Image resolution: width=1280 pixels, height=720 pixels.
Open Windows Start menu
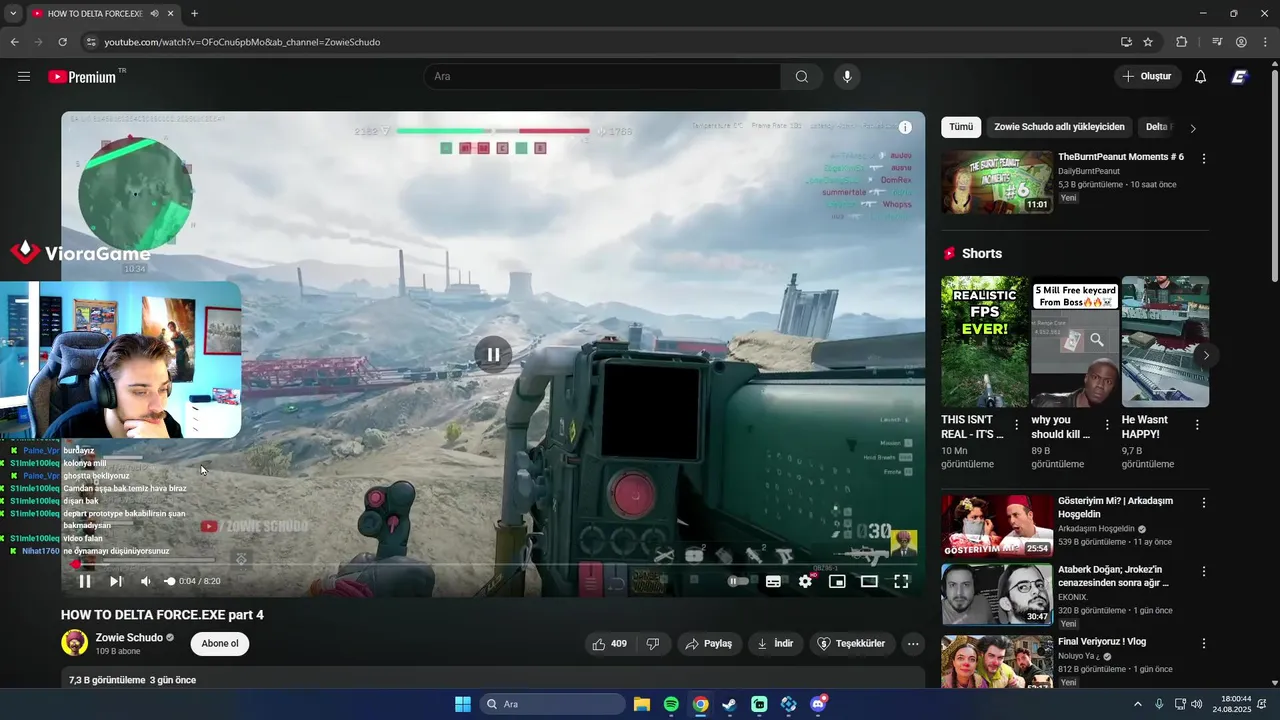tap(463, 704)
